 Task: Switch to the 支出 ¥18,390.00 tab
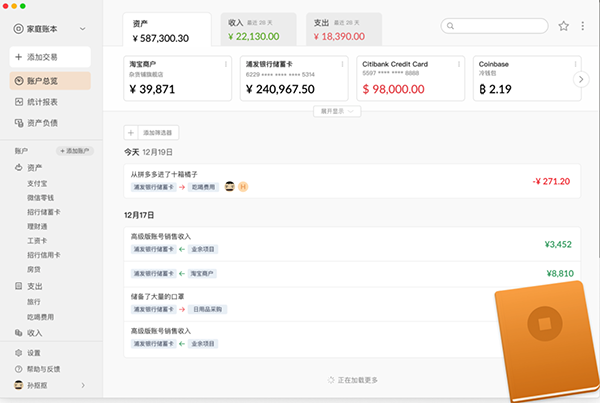(x=344, y=29)
